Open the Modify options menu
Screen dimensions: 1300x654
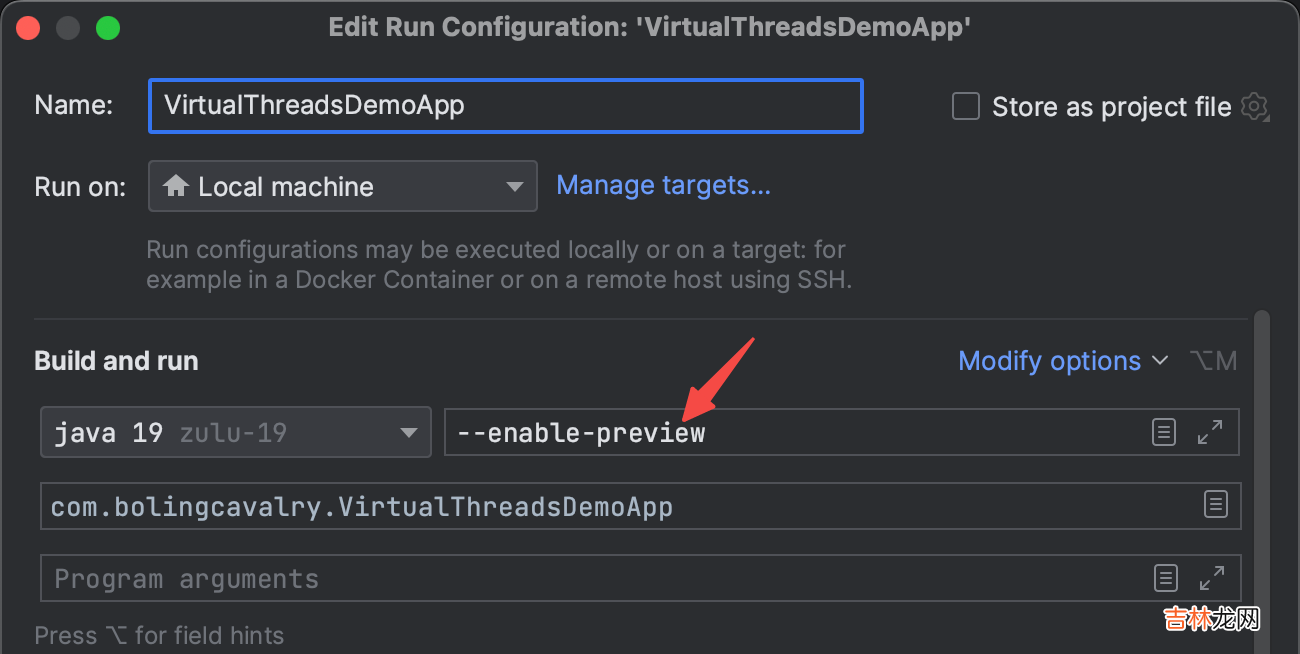point(1049,361)
